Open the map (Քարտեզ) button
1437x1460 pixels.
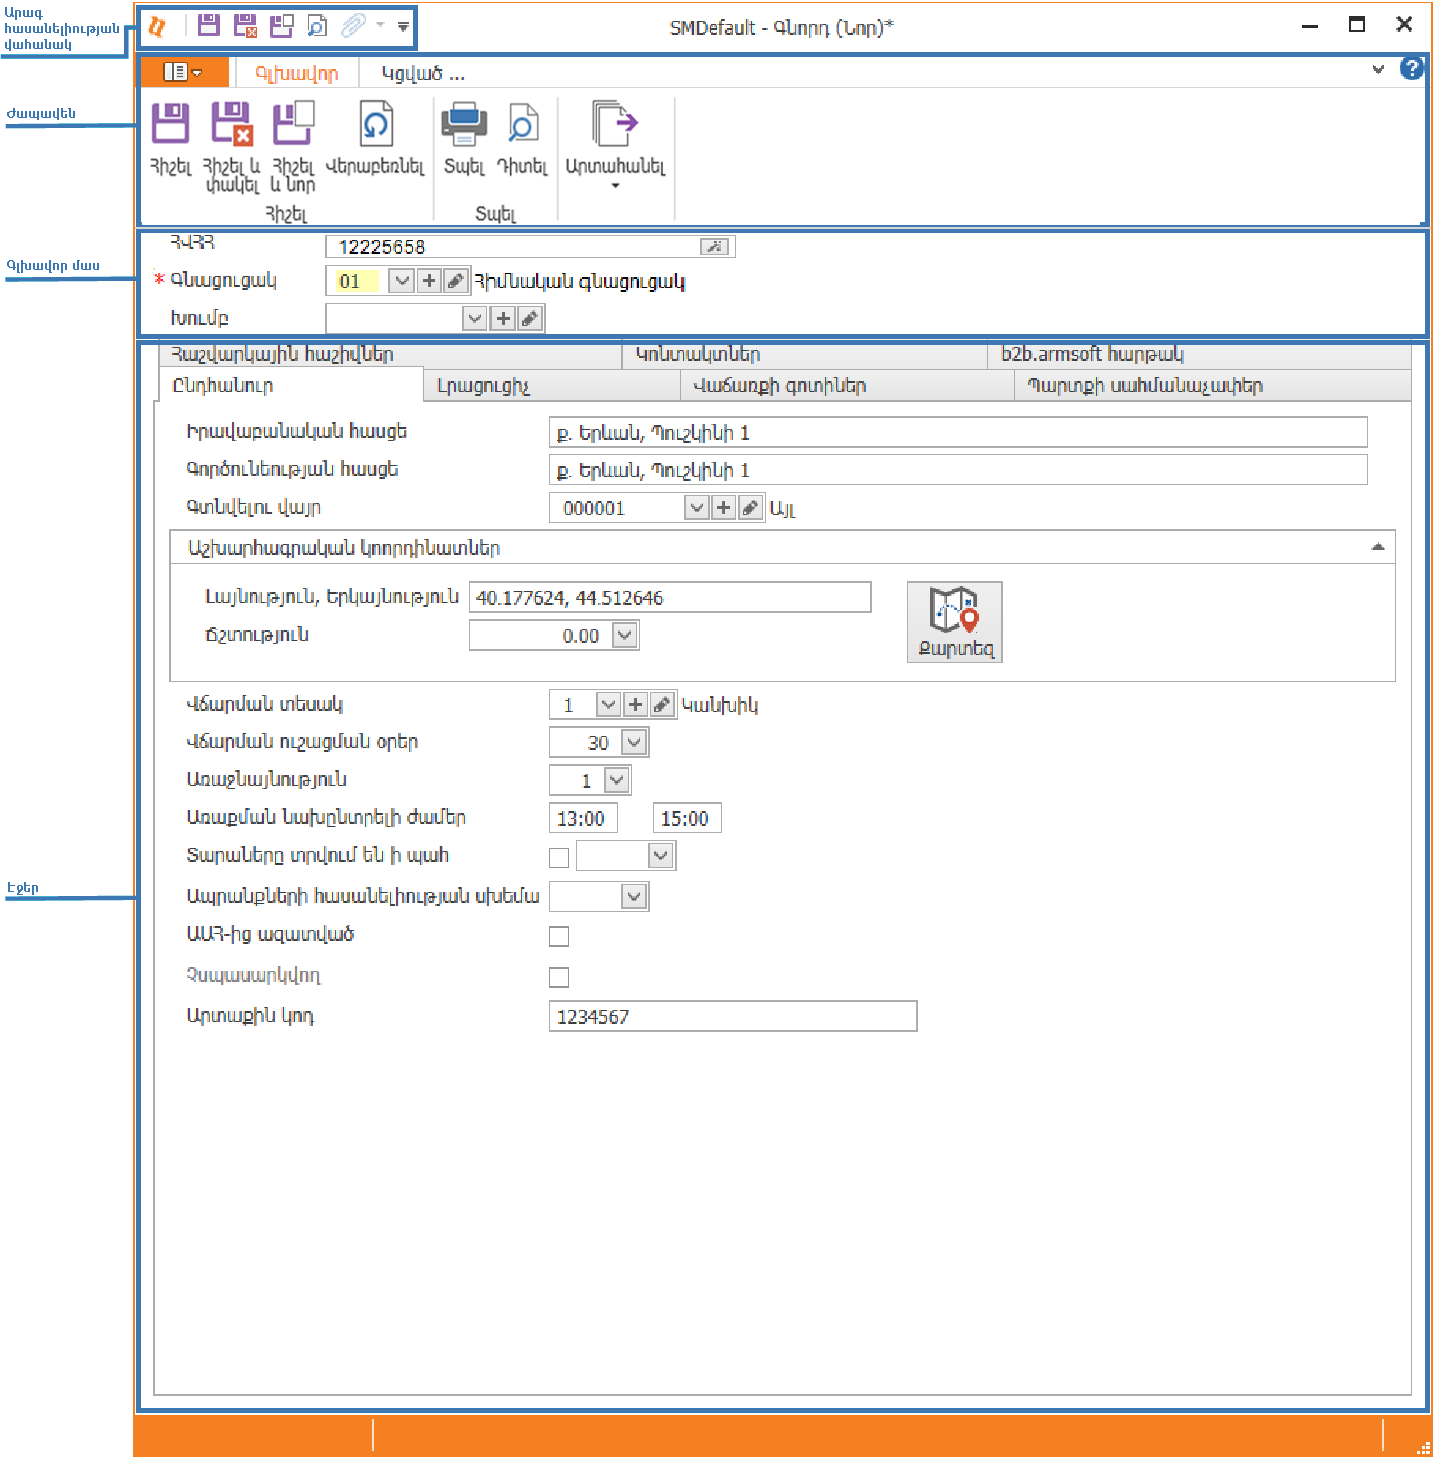[x=955, y=622]
